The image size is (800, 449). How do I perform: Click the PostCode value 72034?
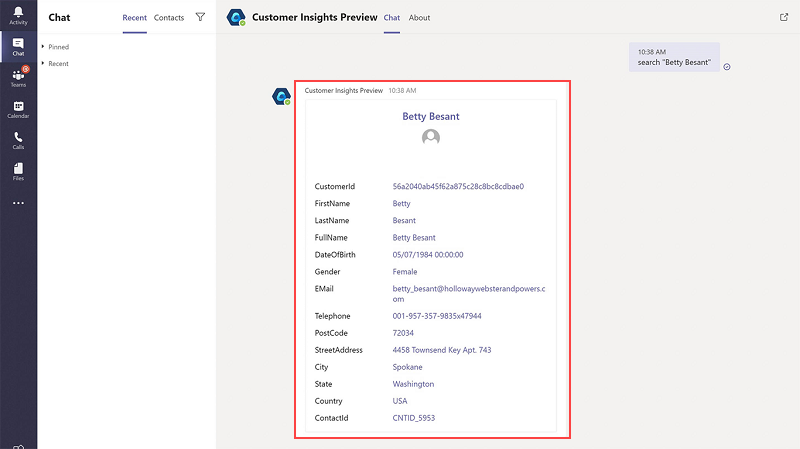[403, 333]
